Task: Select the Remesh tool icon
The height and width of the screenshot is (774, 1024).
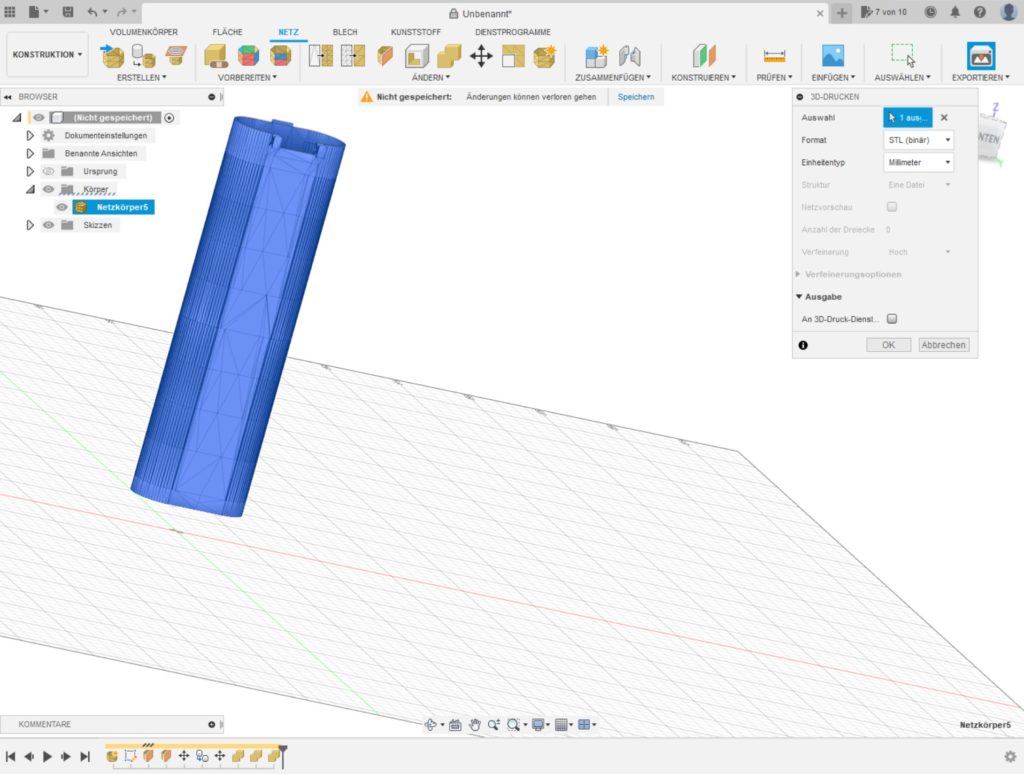Action: [321, 56]
